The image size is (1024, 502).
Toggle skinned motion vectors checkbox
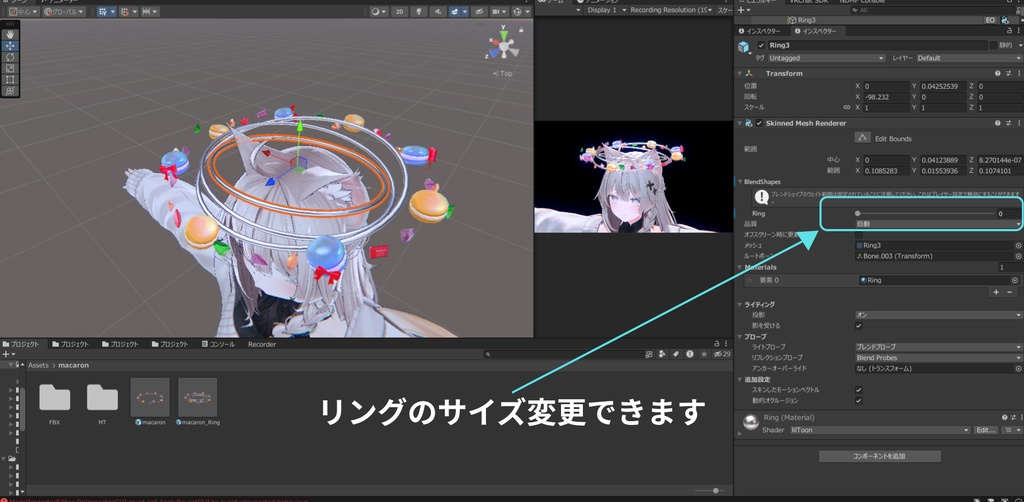point(859,390)
